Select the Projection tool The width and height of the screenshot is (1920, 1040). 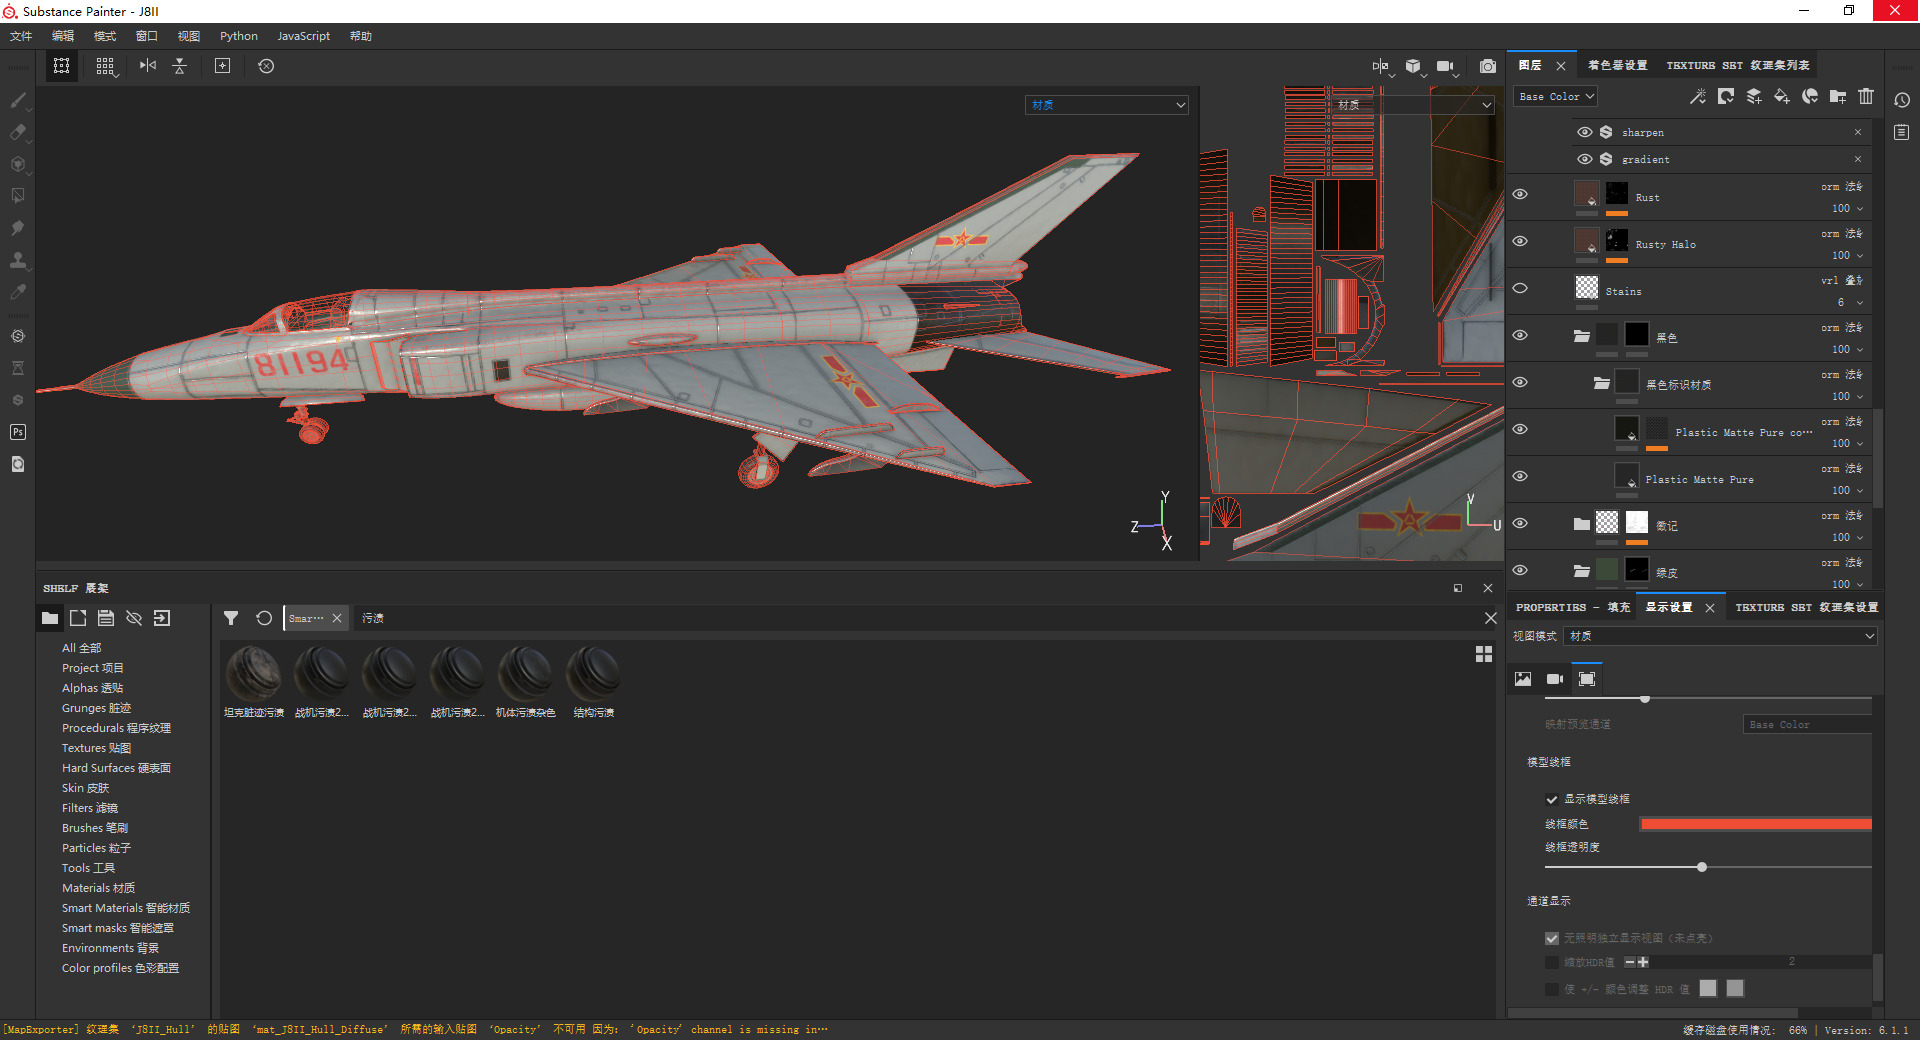pos(18,164)
